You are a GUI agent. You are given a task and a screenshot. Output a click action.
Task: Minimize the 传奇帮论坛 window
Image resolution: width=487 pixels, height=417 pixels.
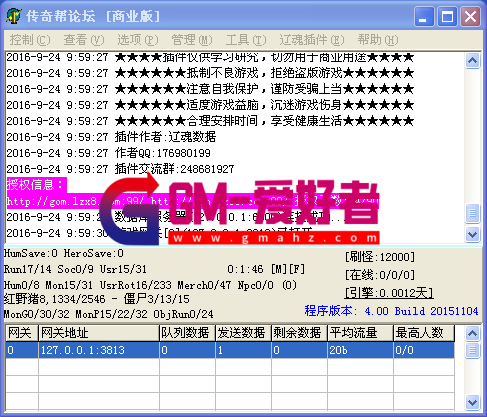pyautogui.click(x=424, y=17)
